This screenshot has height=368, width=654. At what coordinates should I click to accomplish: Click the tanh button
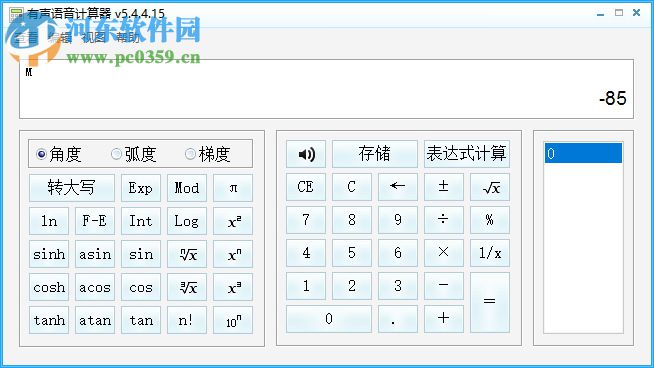[49, 320]
